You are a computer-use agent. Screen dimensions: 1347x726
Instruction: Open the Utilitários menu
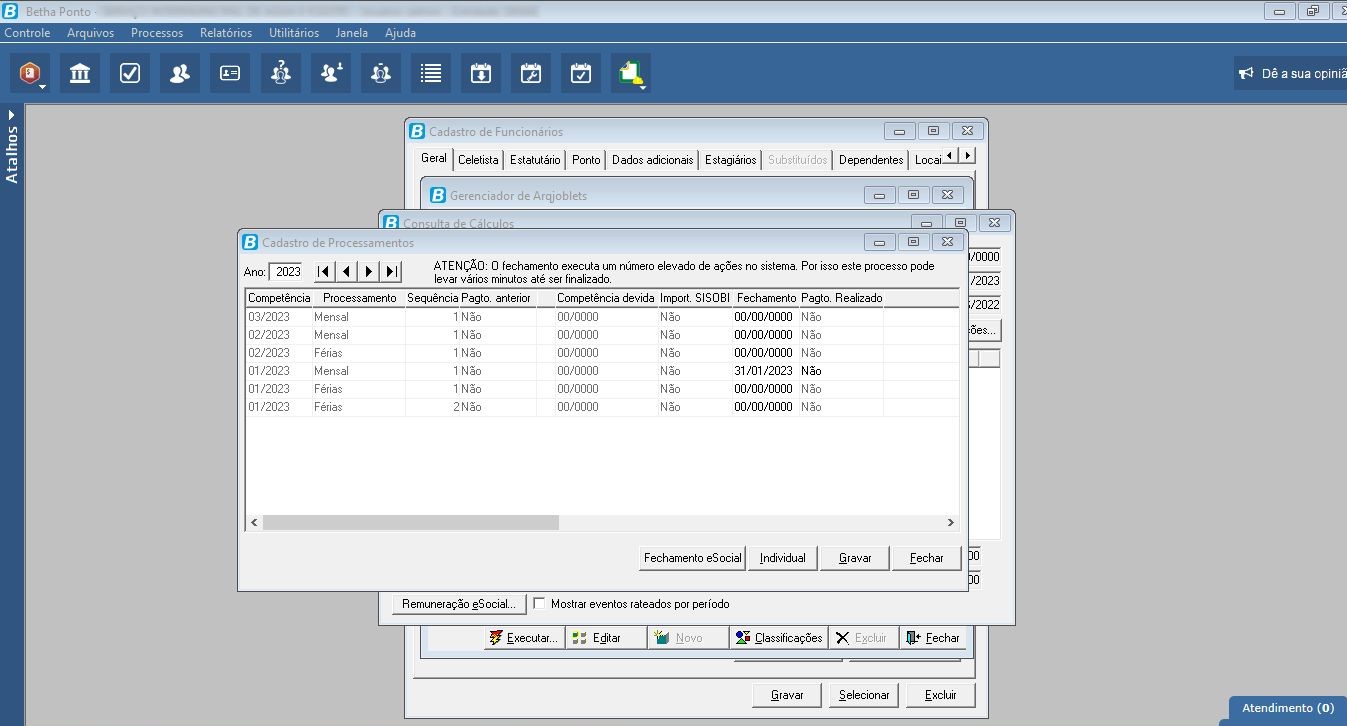pos(294,33)
